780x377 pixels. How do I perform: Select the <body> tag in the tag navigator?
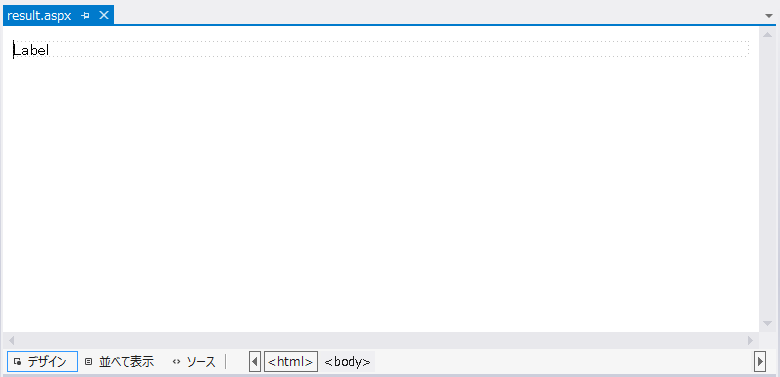click(x=347, y=362)
